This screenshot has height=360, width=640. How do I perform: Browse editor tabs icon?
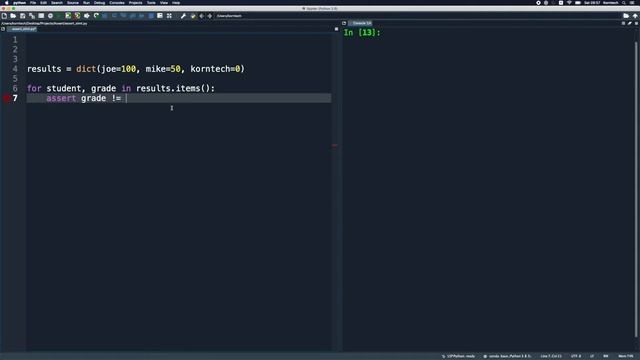click(3, 29)
